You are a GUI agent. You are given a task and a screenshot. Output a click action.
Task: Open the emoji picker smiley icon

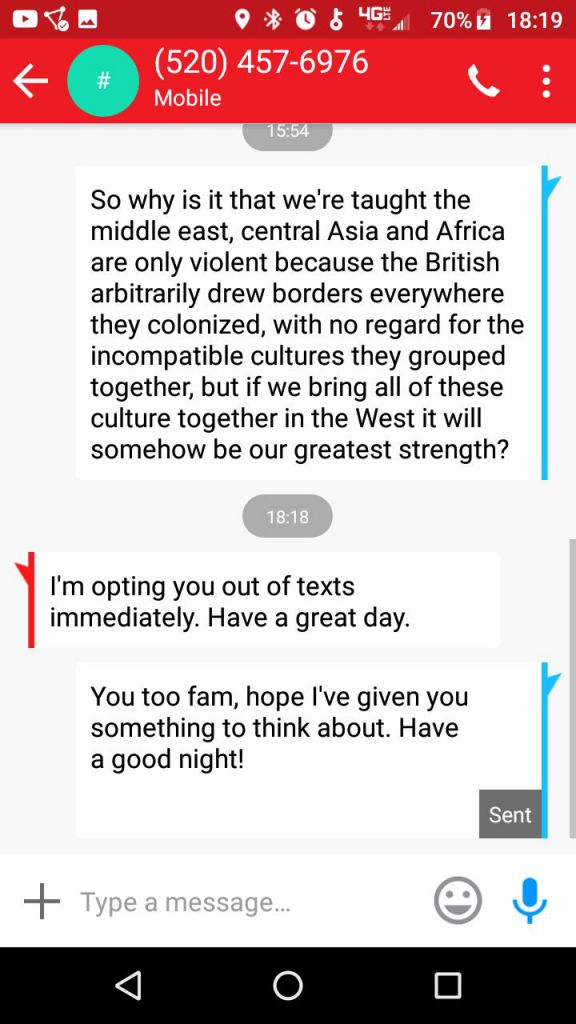pyautogui.click(x=458, y=900)
